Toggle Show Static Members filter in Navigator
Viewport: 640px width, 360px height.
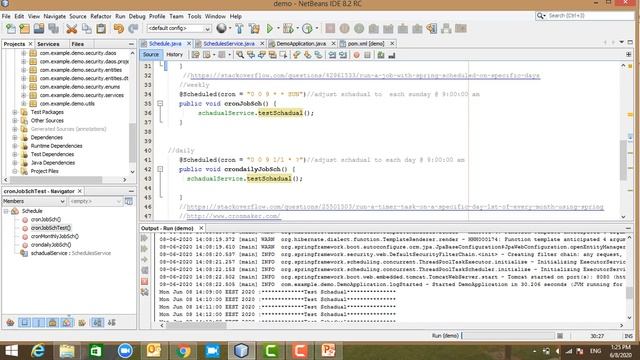(x=38, y=323)
